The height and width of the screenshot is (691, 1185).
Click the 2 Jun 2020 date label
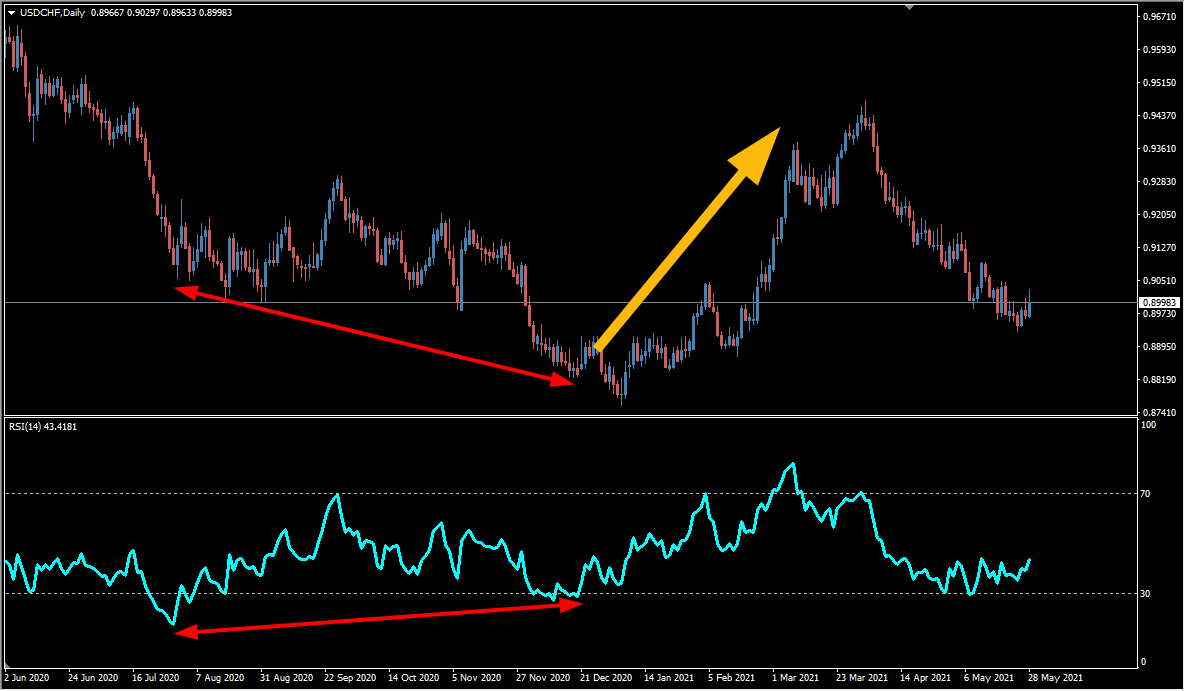[x=29, y=678]
